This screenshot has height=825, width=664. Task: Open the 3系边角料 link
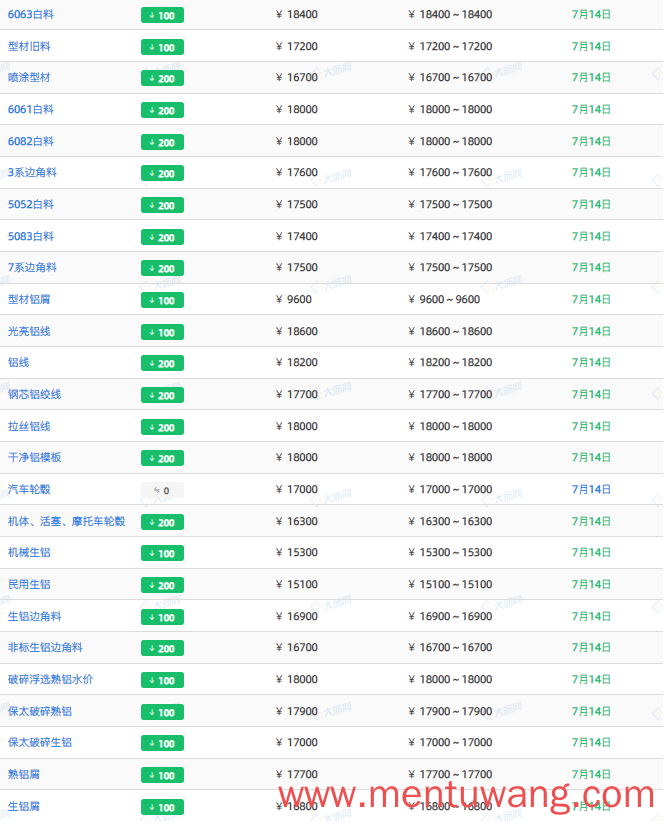coord(32,173)
